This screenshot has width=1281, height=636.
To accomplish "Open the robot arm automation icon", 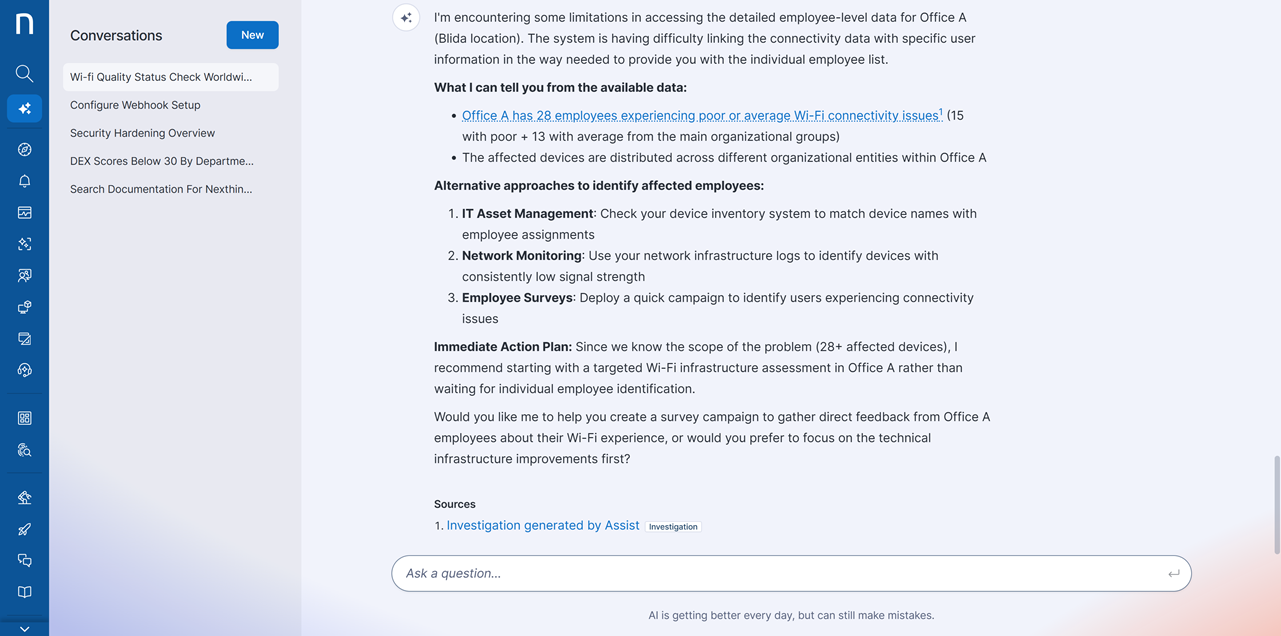I will (x=24, y=497).
